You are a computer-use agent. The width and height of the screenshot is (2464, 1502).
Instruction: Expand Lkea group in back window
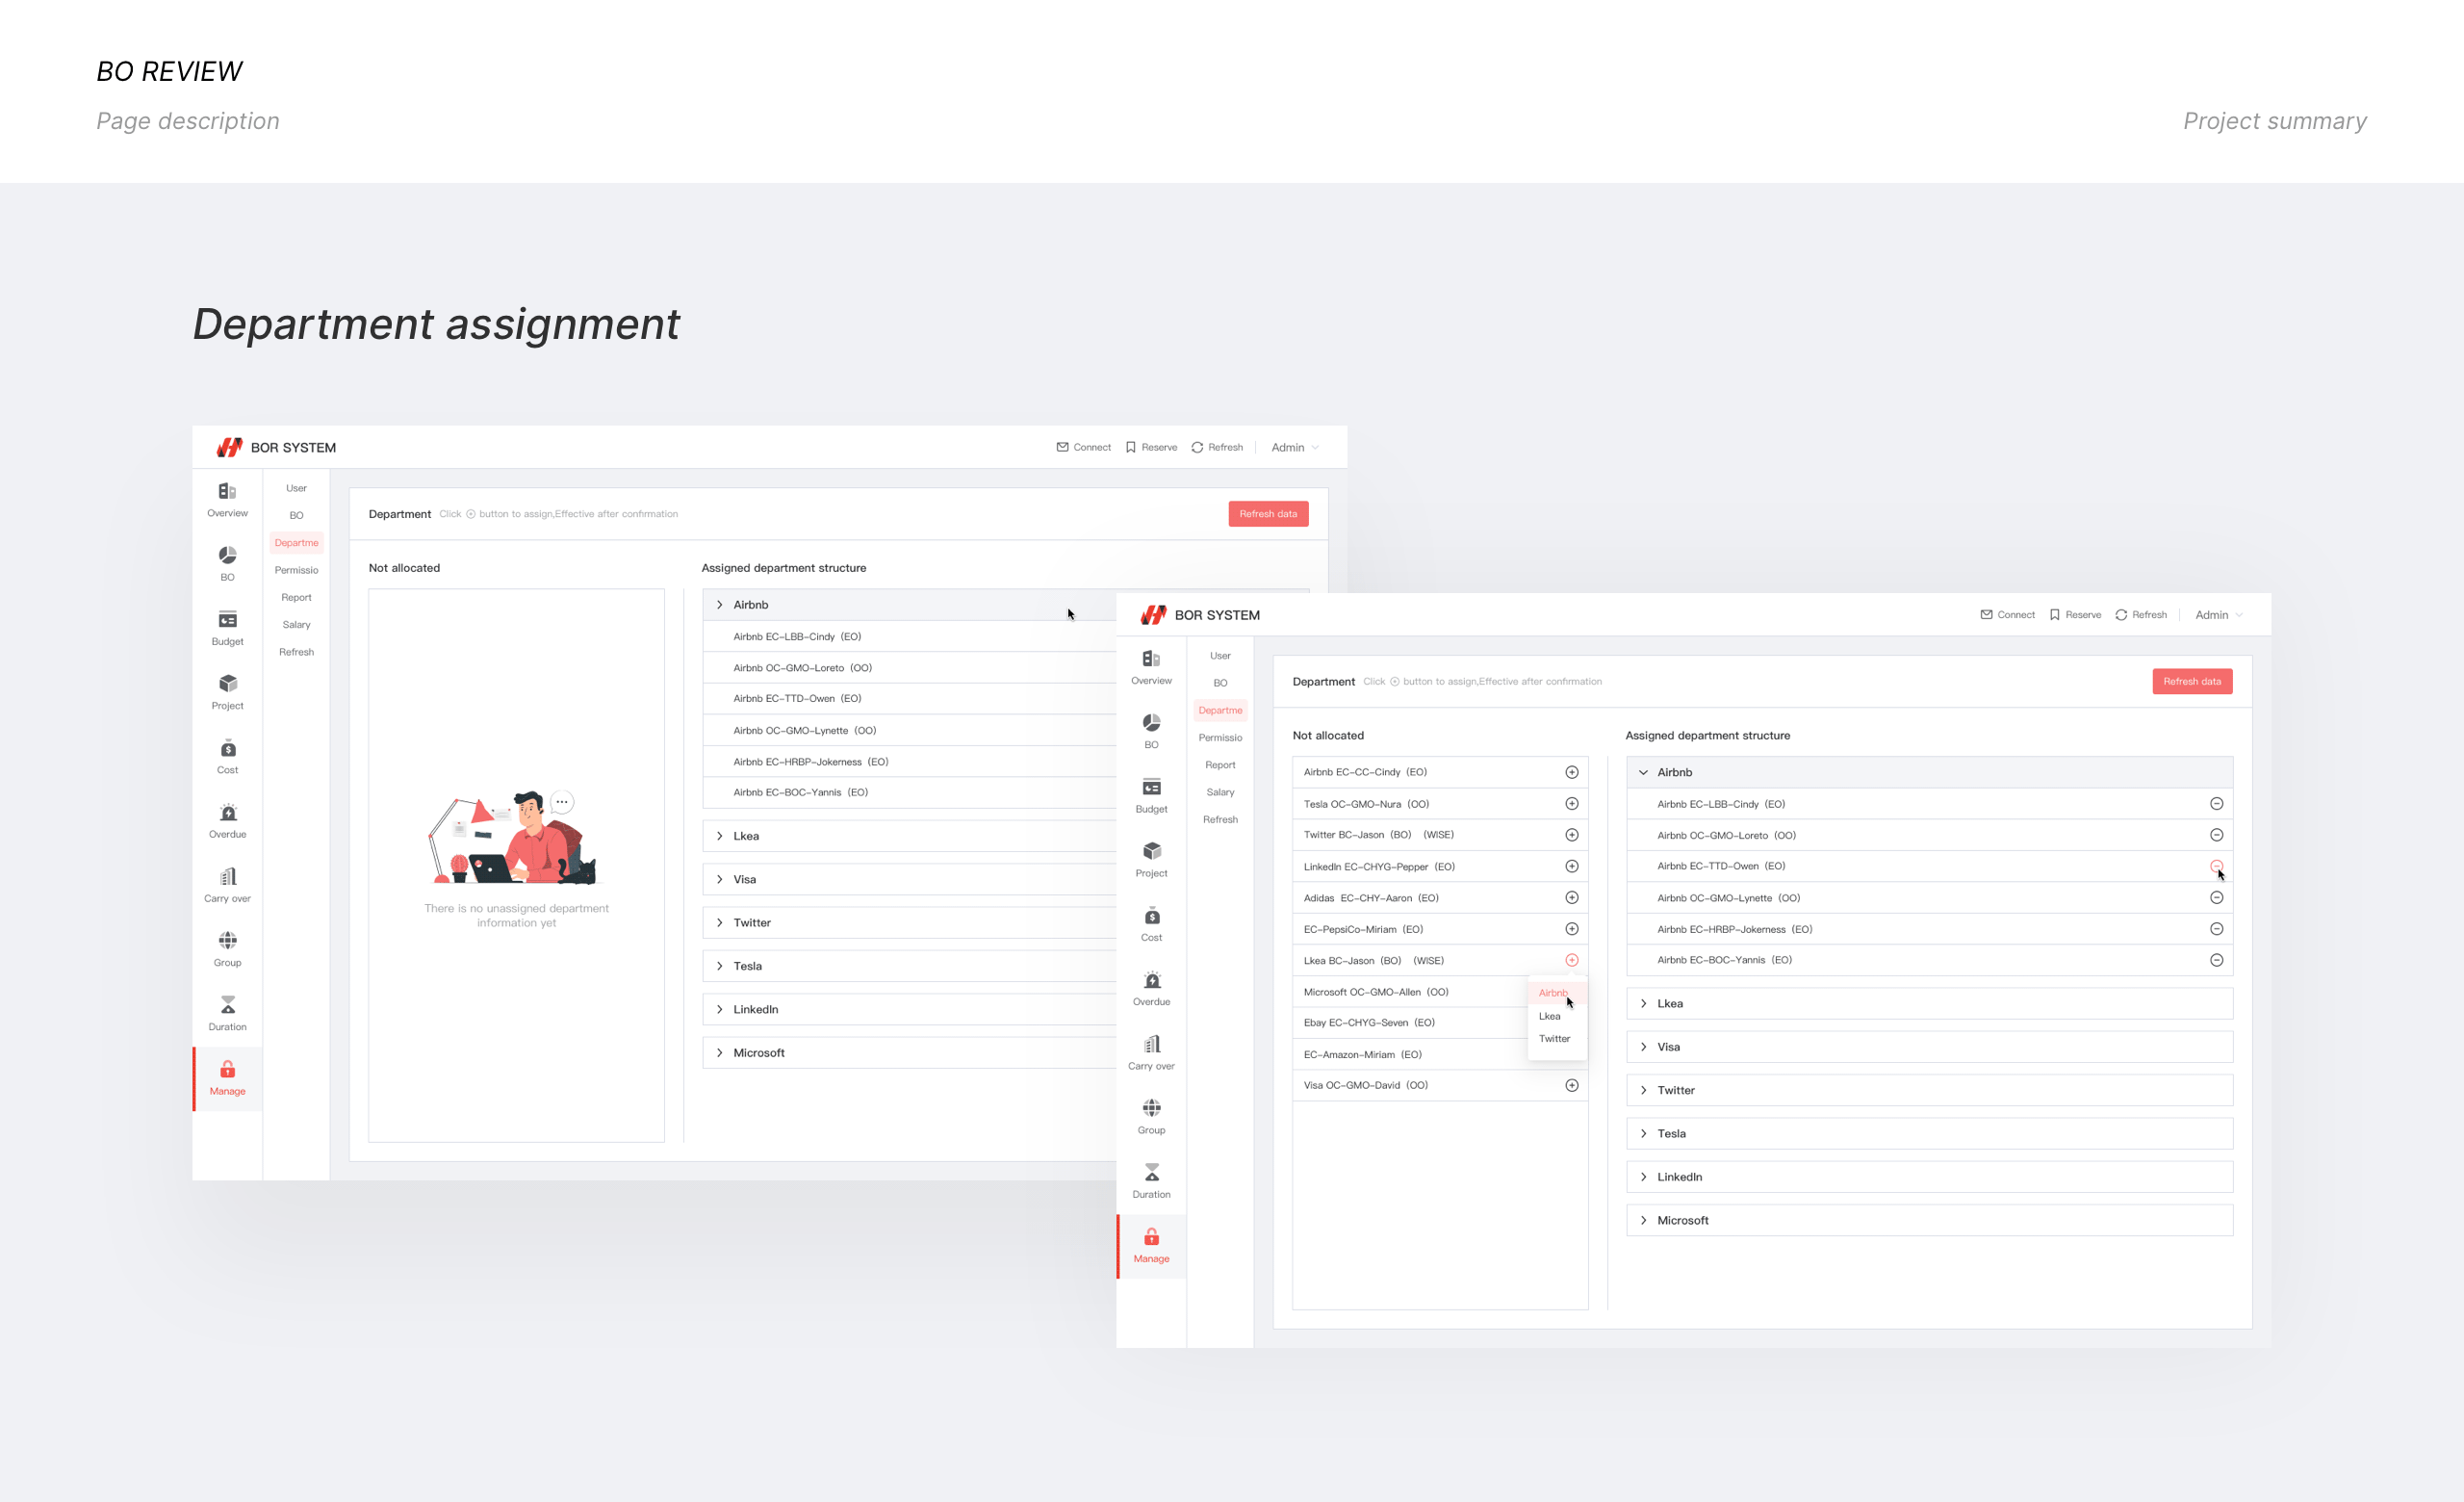coord(719,836)
